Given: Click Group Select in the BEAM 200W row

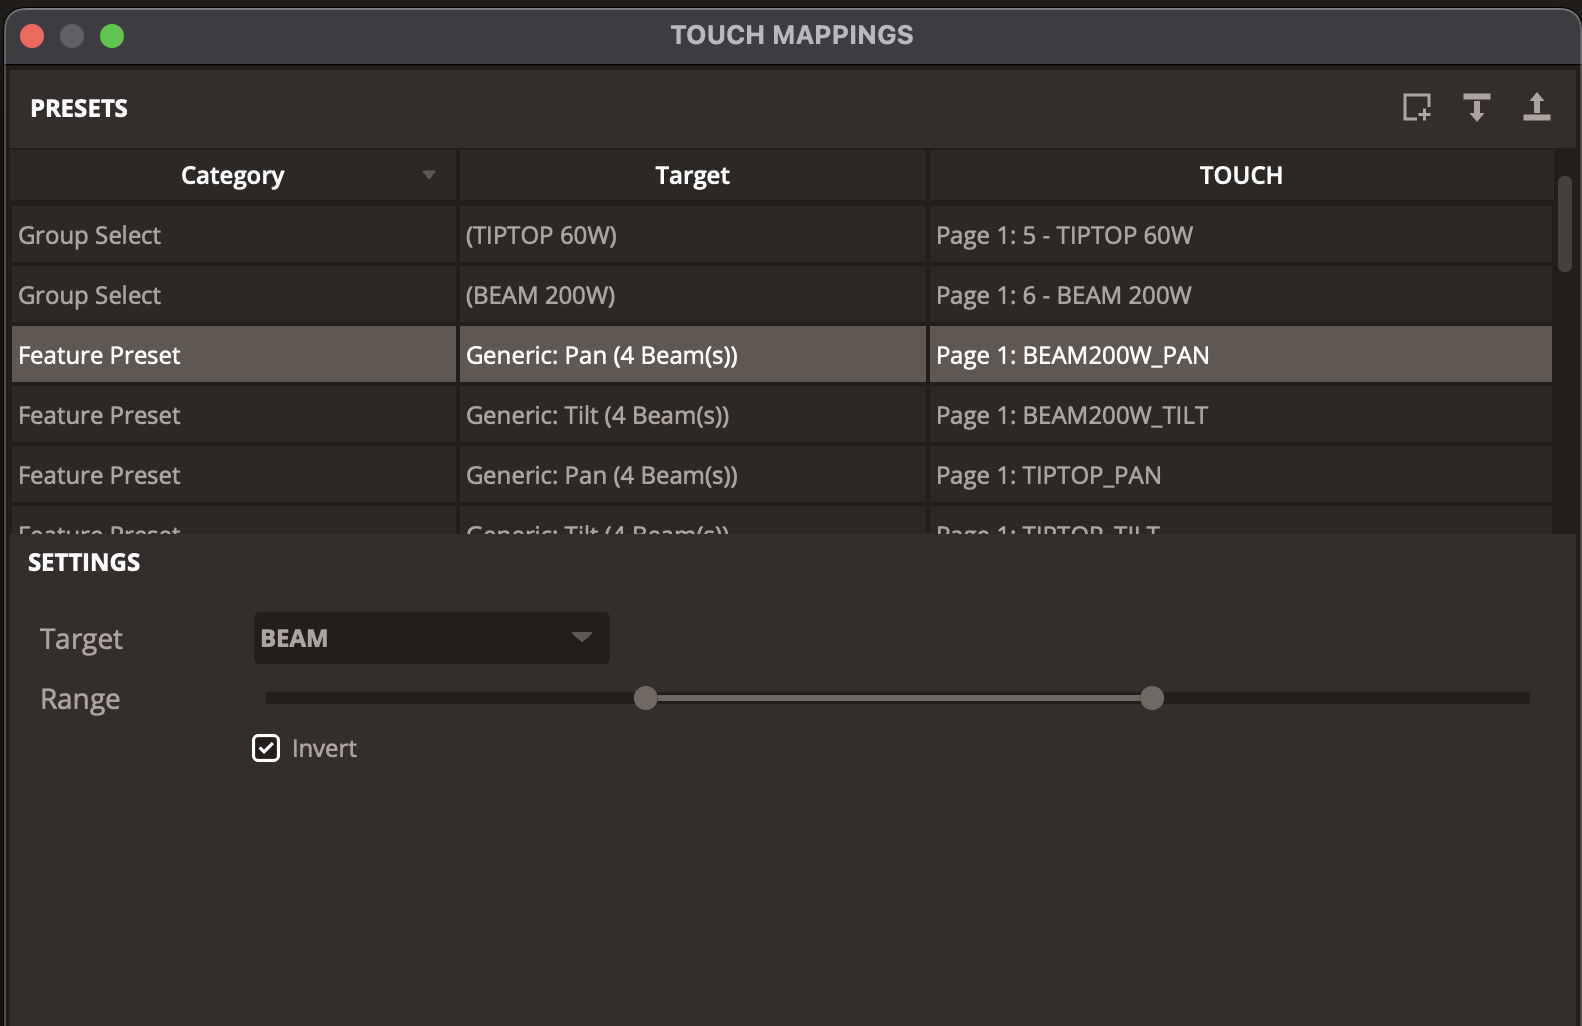Looking at the screenshot, I should pyautogui.click(x=234, y=295).
